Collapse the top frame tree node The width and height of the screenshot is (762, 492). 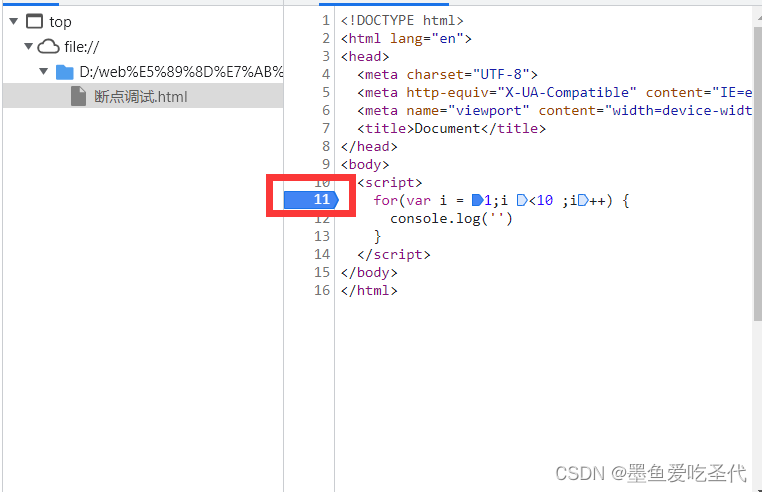(14, 21)
